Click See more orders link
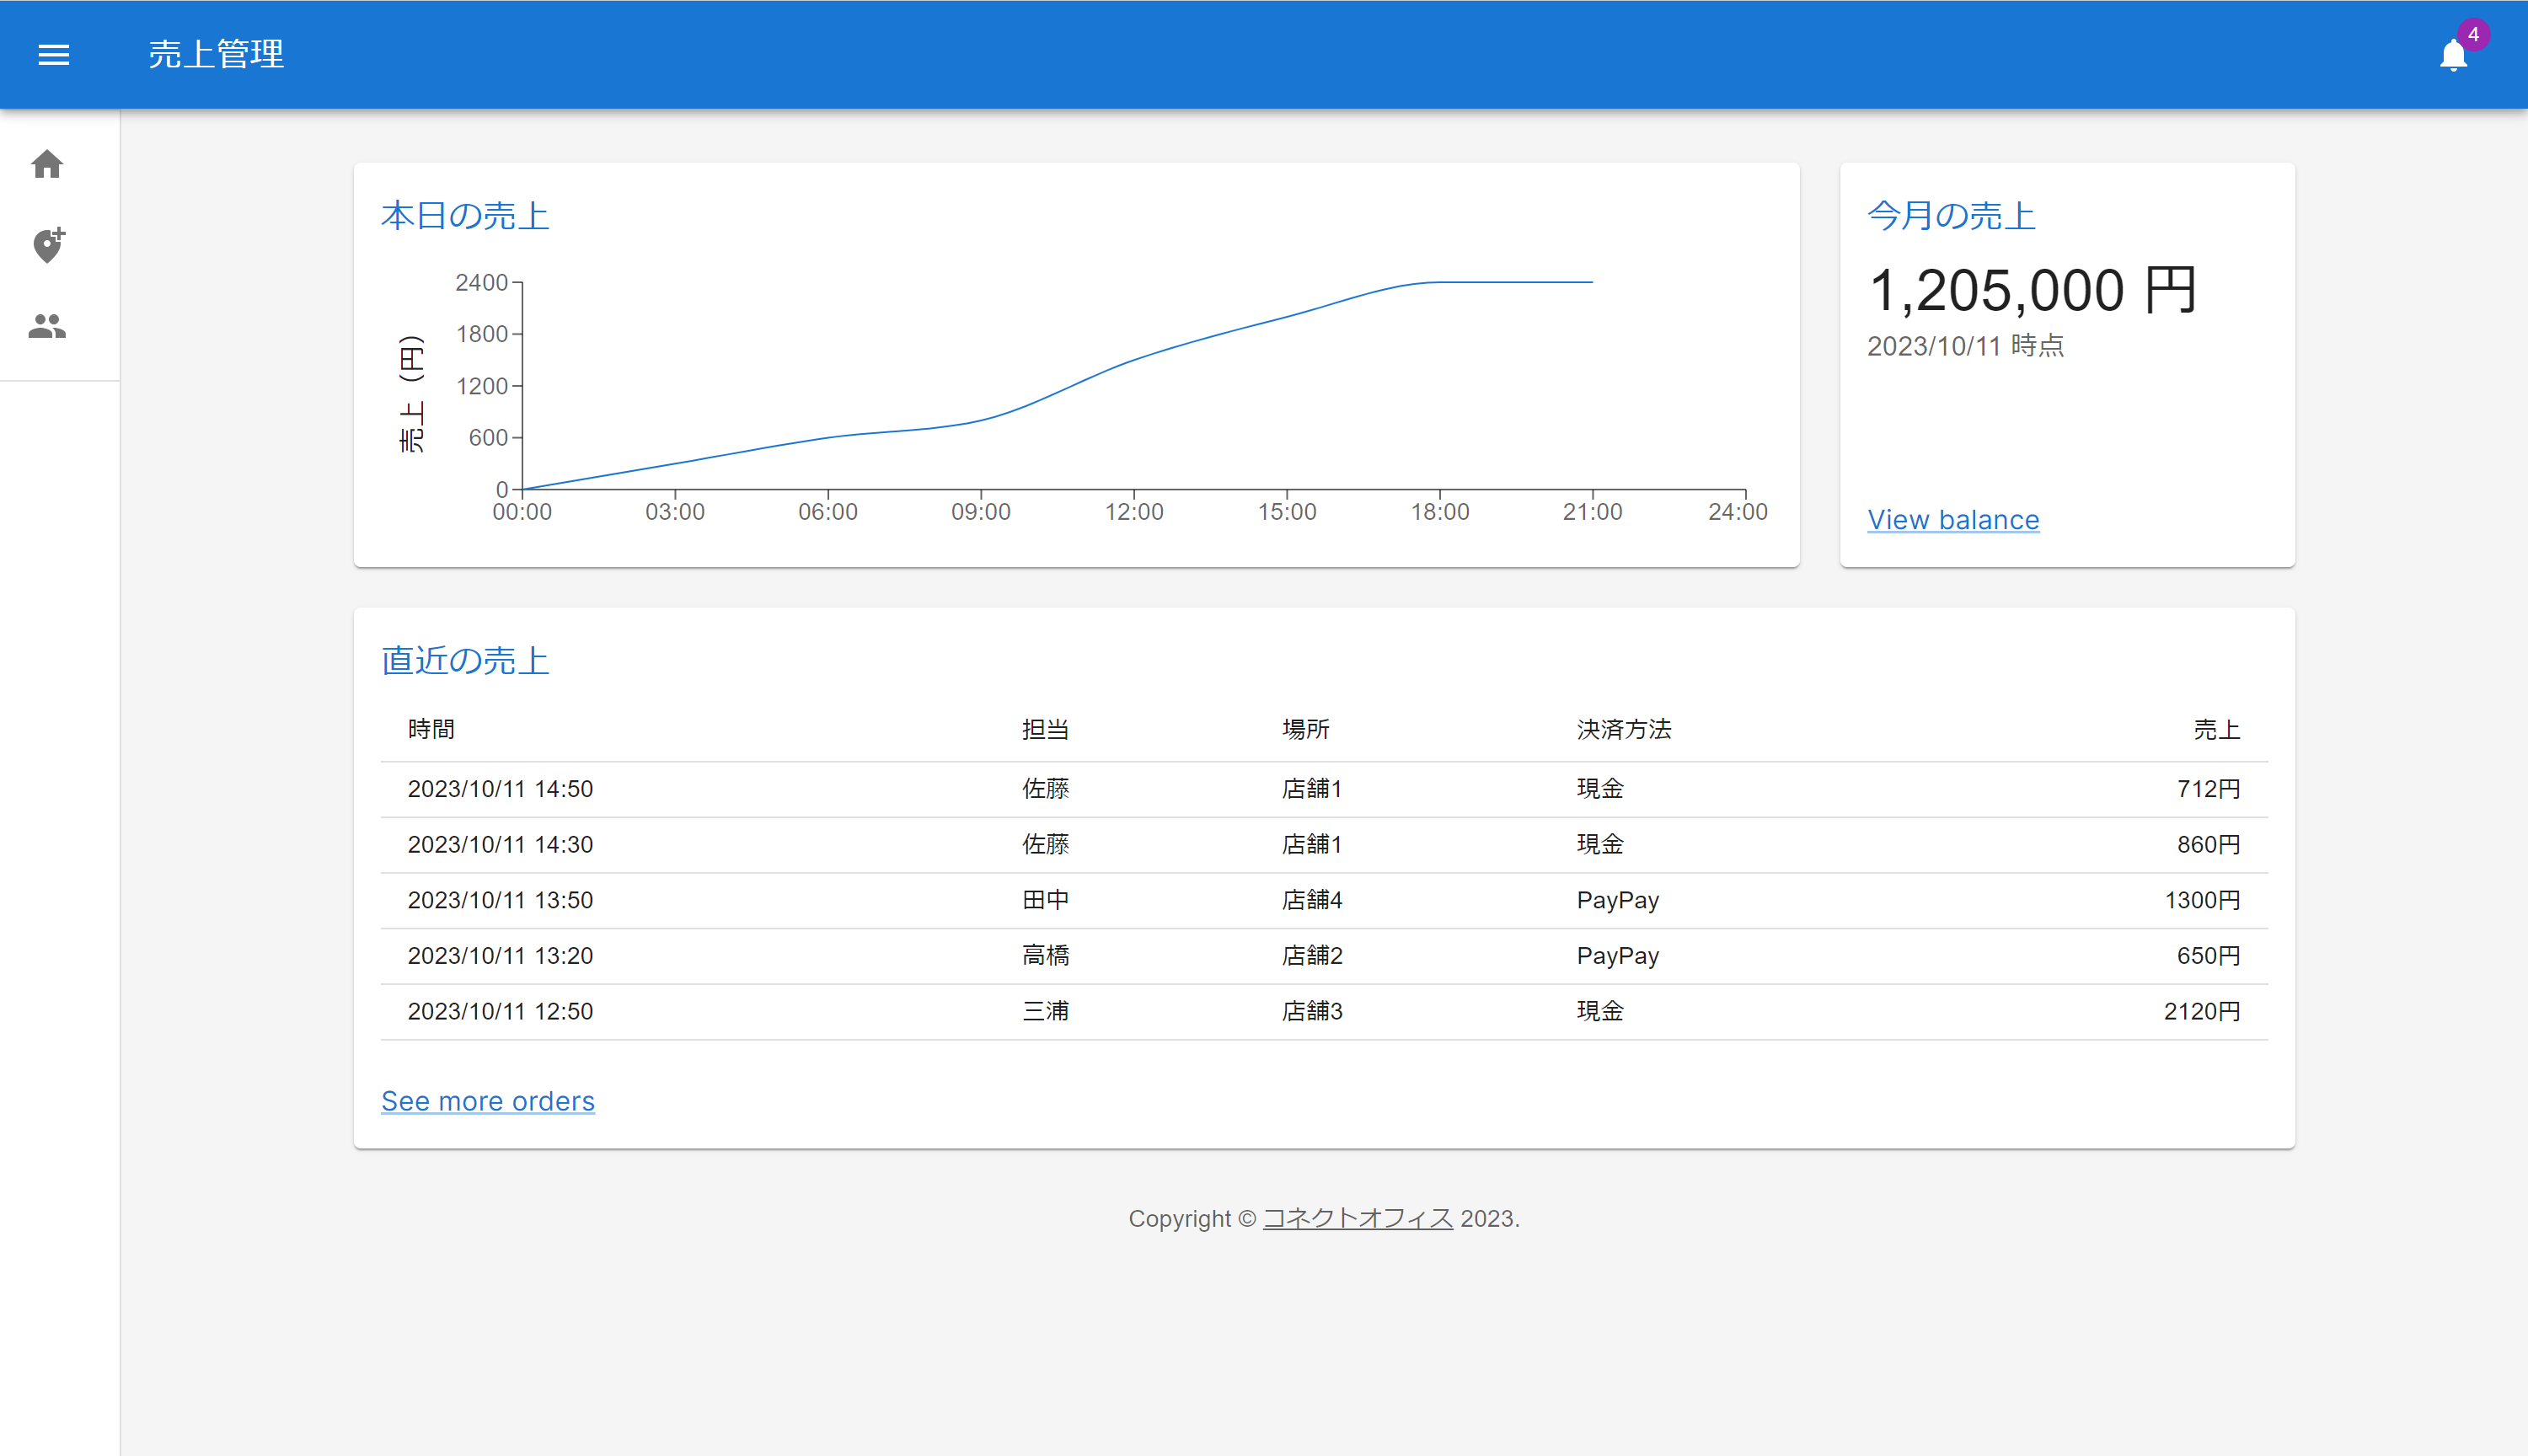The image size is (2528, 1456). [x=488, y=1101]
